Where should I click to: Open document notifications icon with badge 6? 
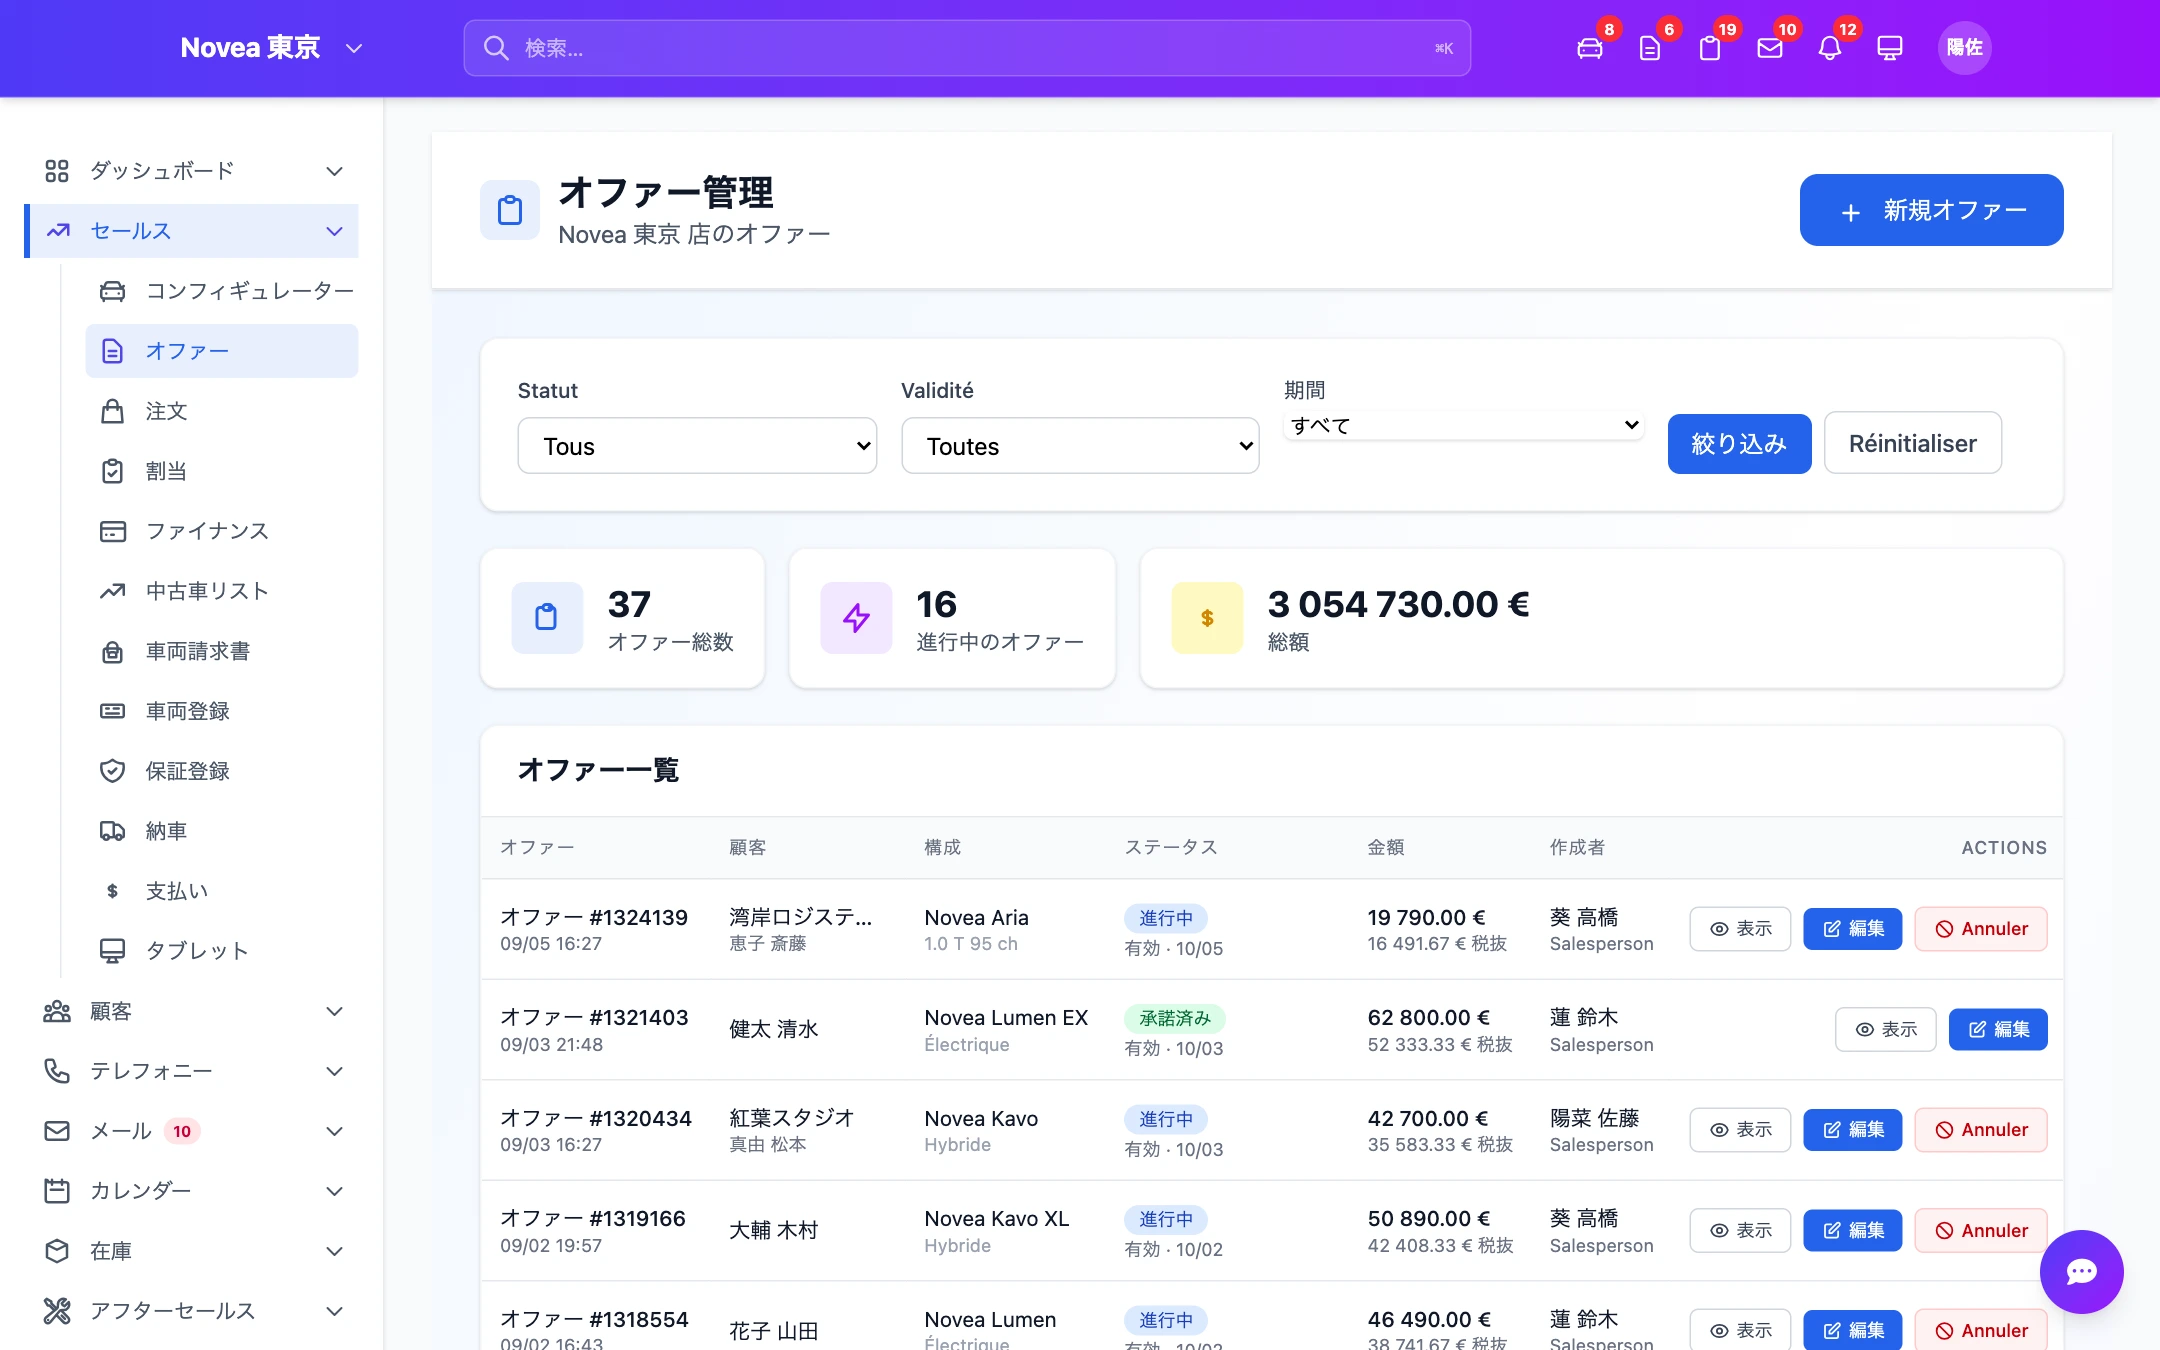[1649, 48]
